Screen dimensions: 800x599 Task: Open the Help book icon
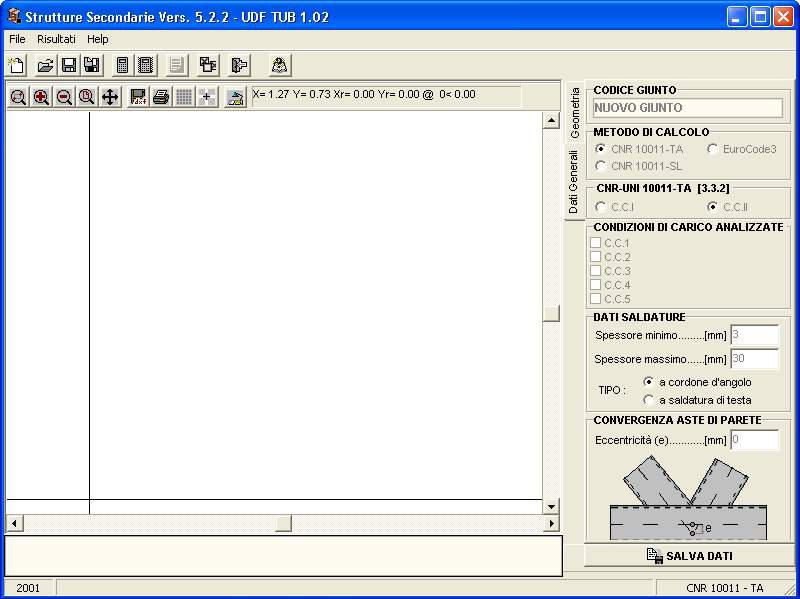(x=278, y=65)
